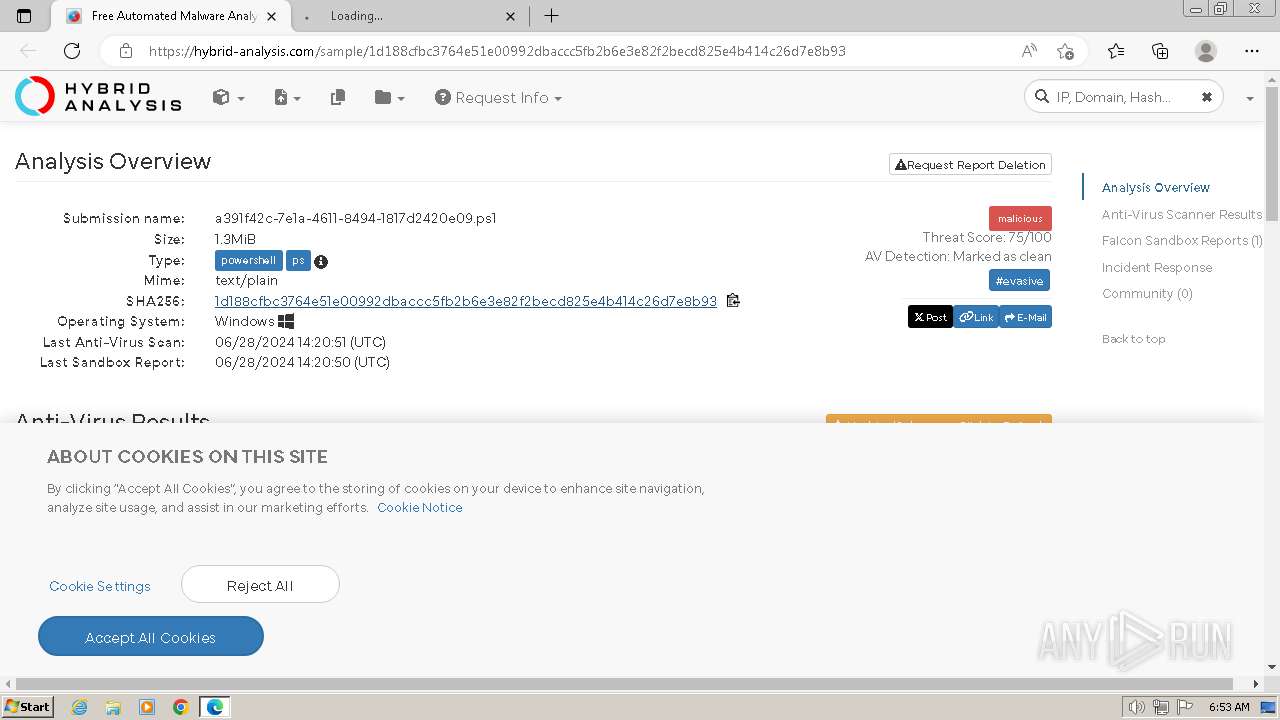Jump to Incident Response section
The image size is (1280, 720).
point(1157,267)
